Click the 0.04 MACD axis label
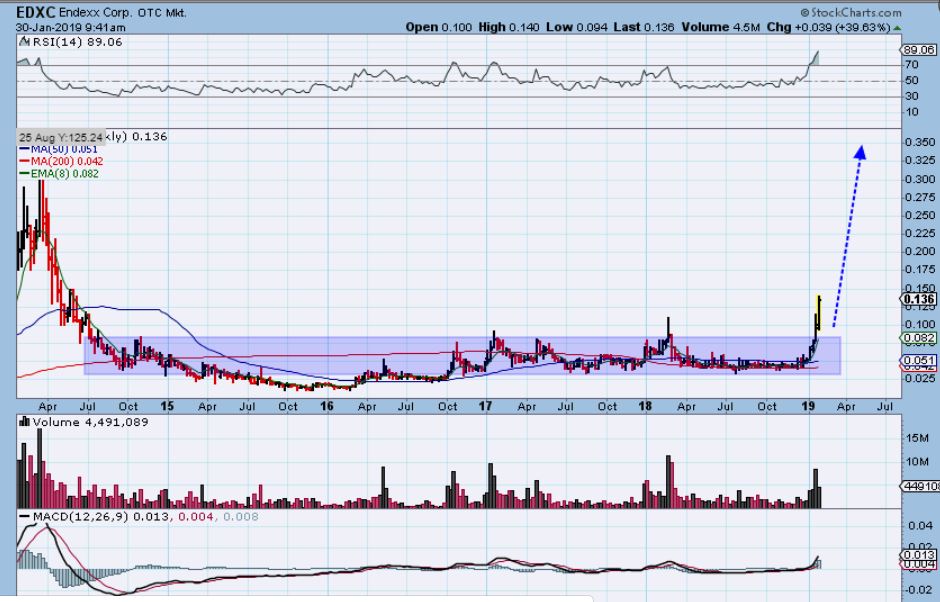Screen dimensions: 940x602 pyautogui.click(x=920, y=526)
